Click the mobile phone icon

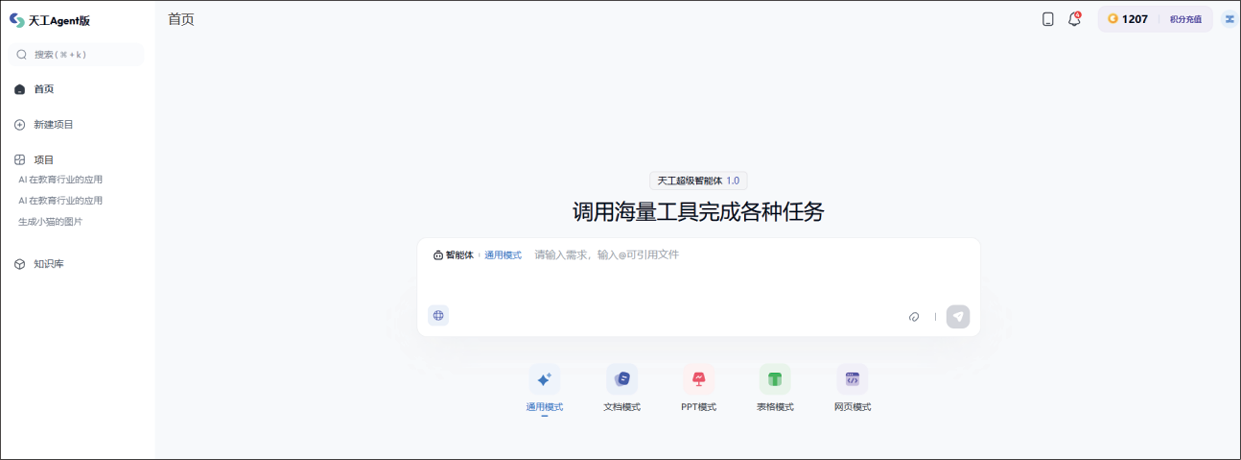[x=1048, y=19]
